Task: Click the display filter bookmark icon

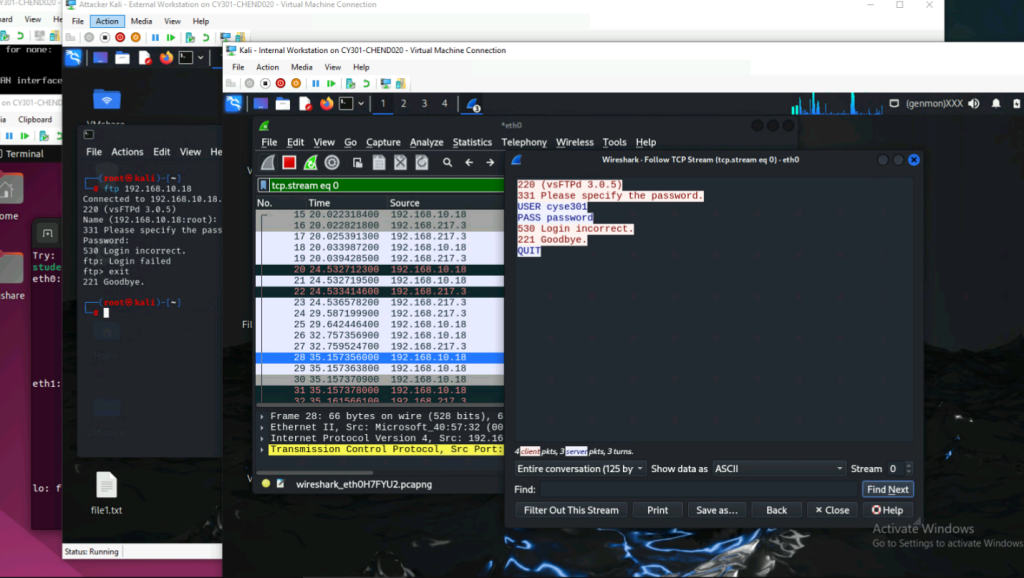Action: point(263,185)
